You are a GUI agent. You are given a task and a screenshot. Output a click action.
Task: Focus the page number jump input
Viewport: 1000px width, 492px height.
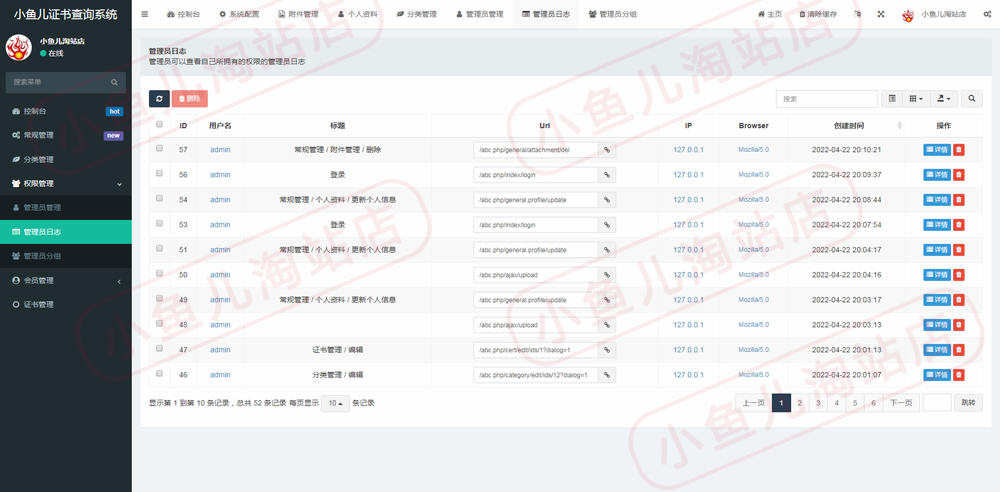937,403
